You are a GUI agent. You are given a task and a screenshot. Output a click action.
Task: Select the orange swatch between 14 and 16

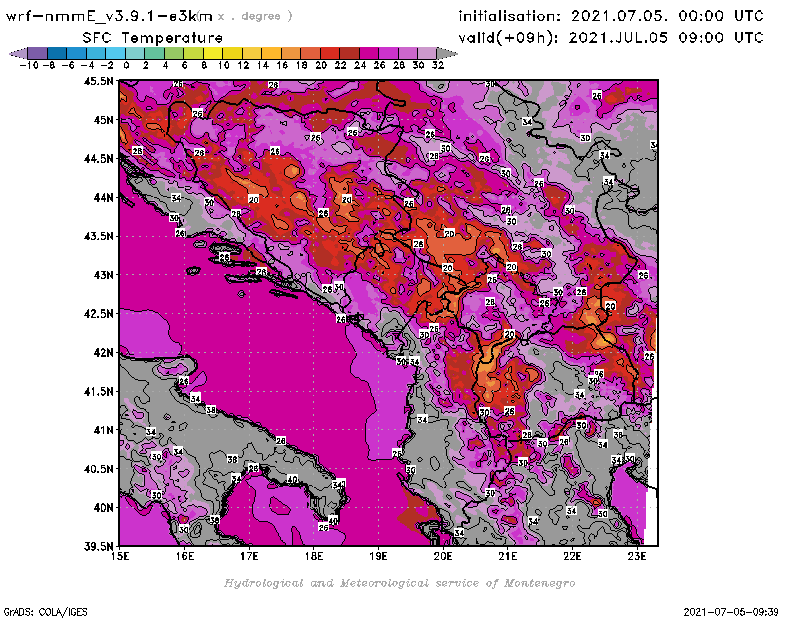pyautogui.click(x=271, y=53)
